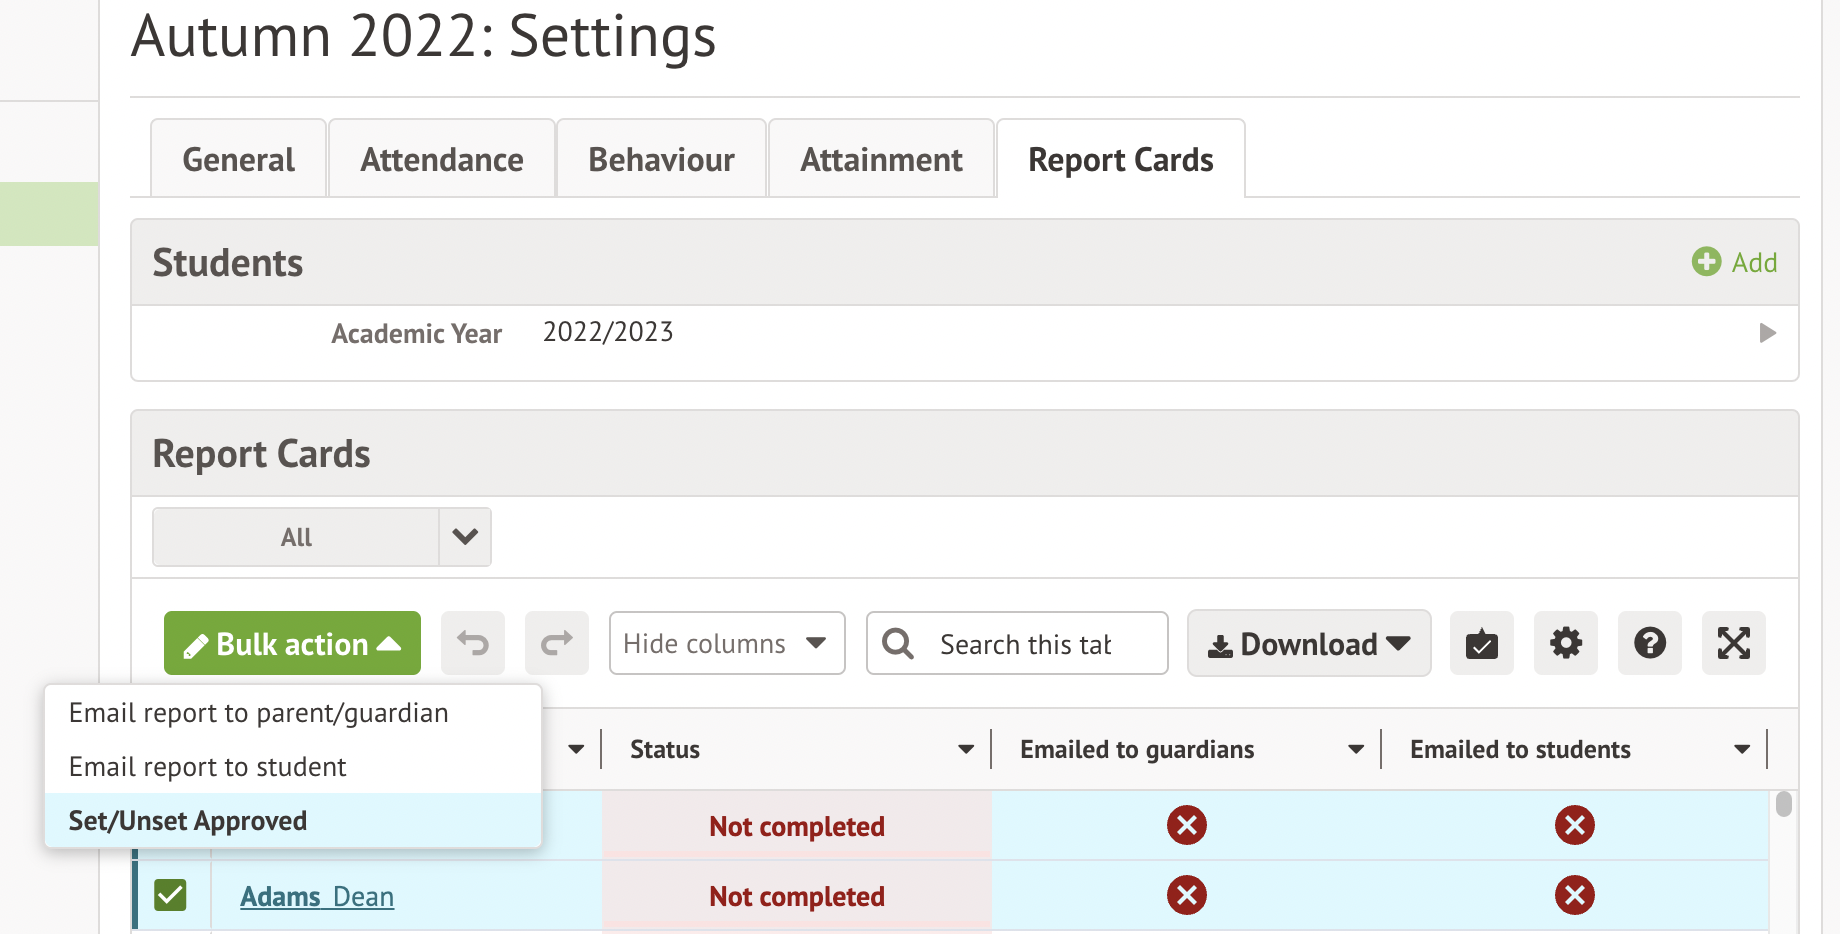Uncheck the Adams Dean row checkbox
This screenshot has width=1840, height=934.
click(171, 895)
